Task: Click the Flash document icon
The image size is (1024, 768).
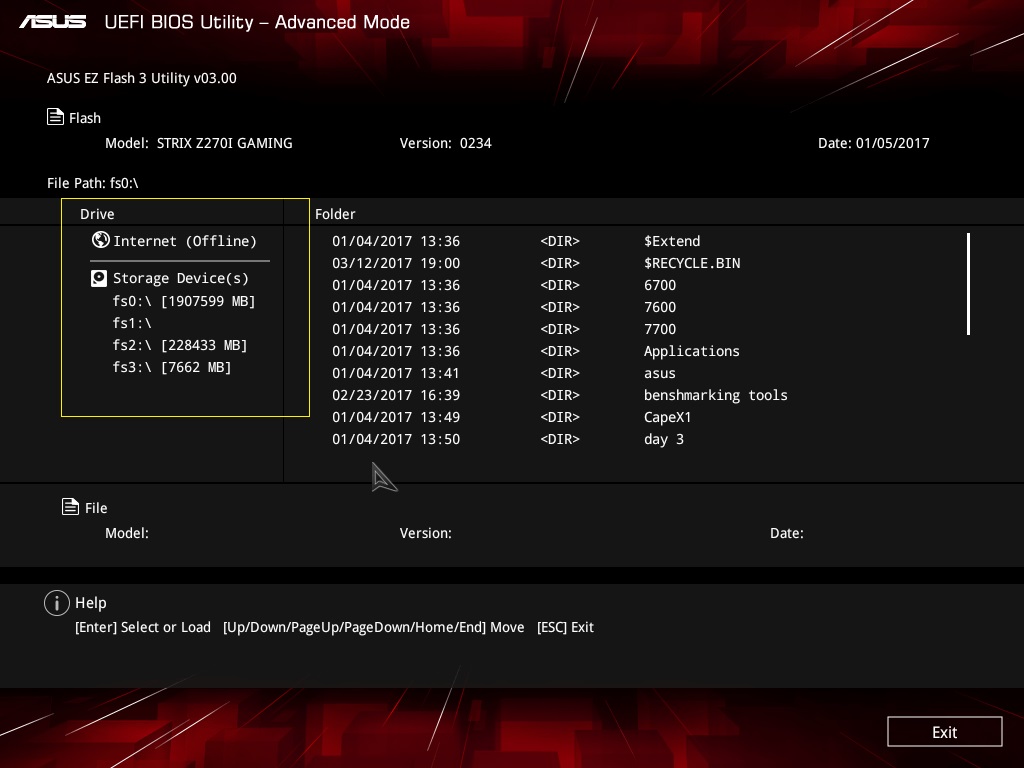Action: [56, 117]
